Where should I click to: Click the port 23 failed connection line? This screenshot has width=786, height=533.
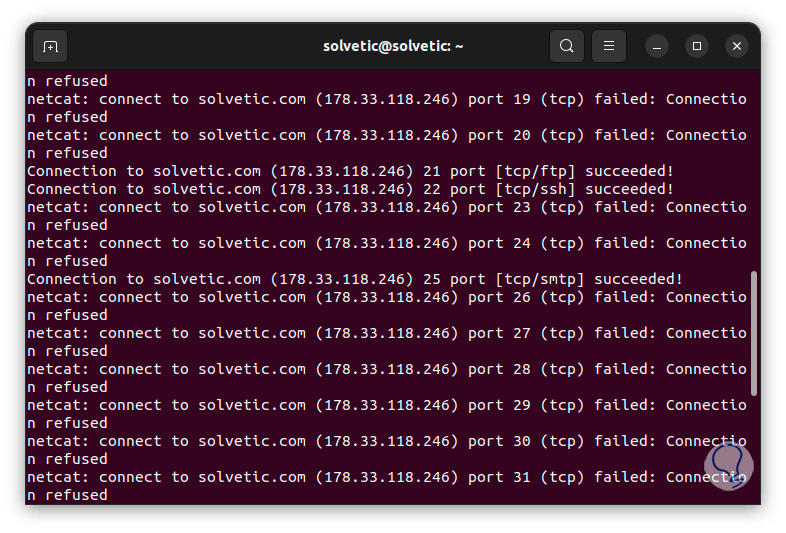pyautogui.click(x=386, y=207)
